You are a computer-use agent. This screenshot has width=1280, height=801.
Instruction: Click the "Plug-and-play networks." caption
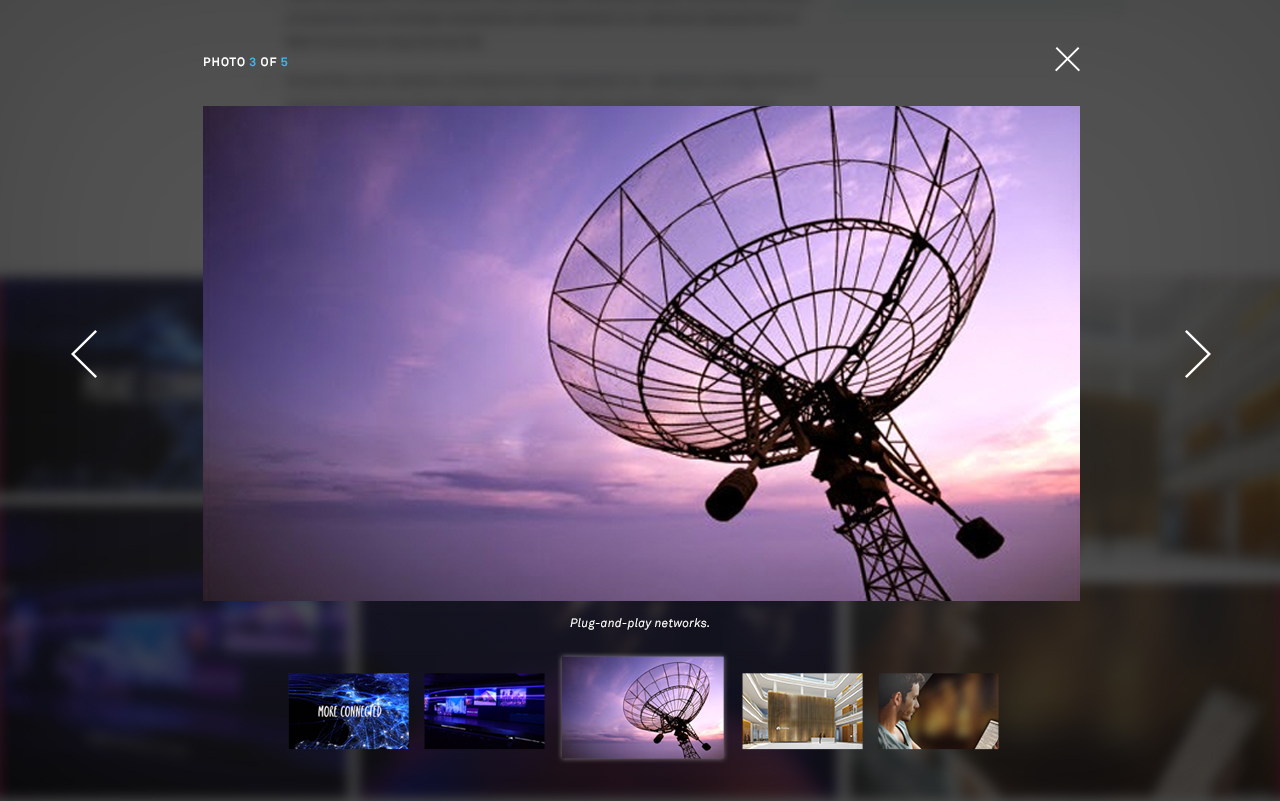pos(640,623)
